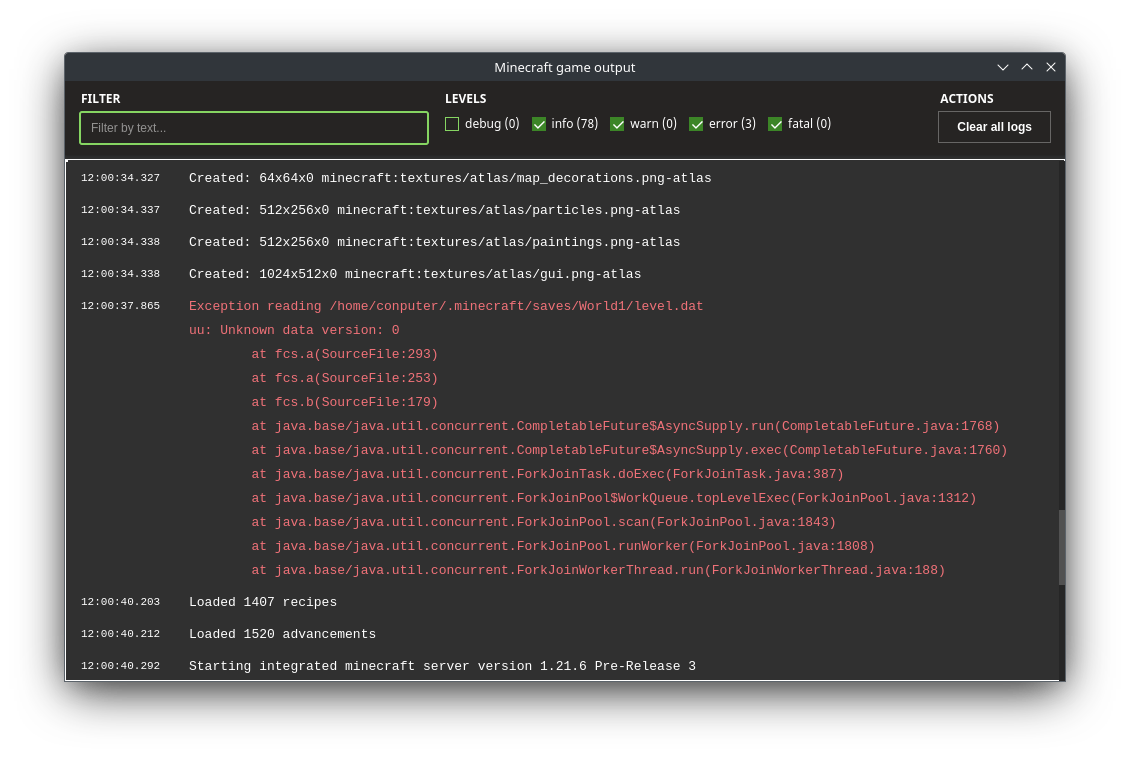Click the 'Unknown data version: 0' error line
This screenshot has width=1130, height=758.
294,330
